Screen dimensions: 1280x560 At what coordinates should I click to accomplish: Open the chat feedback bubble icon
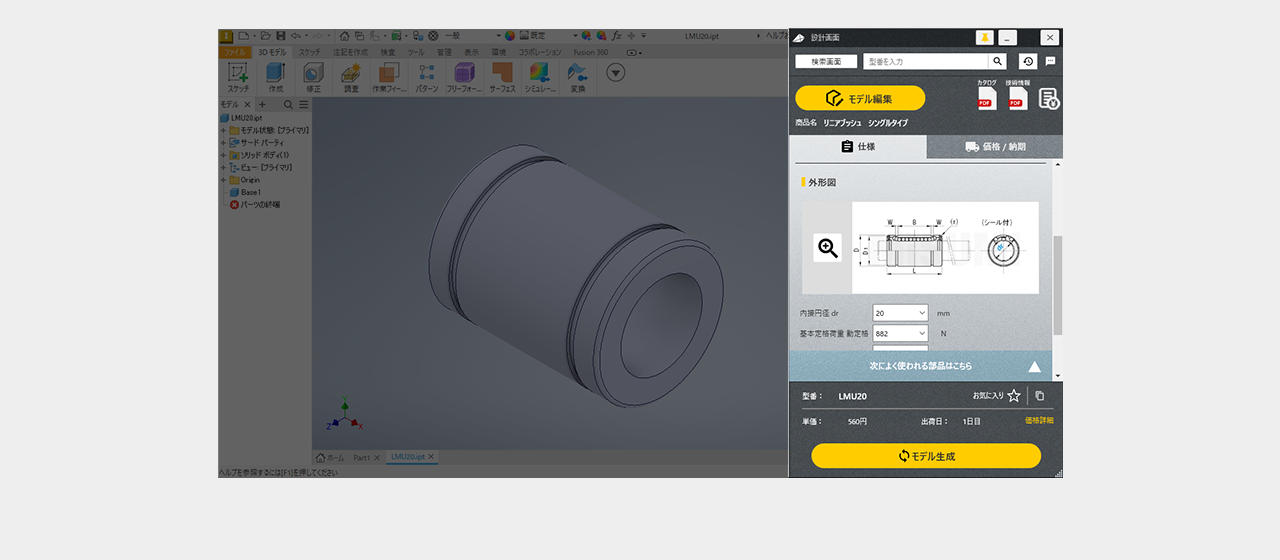click(1050, 62)
